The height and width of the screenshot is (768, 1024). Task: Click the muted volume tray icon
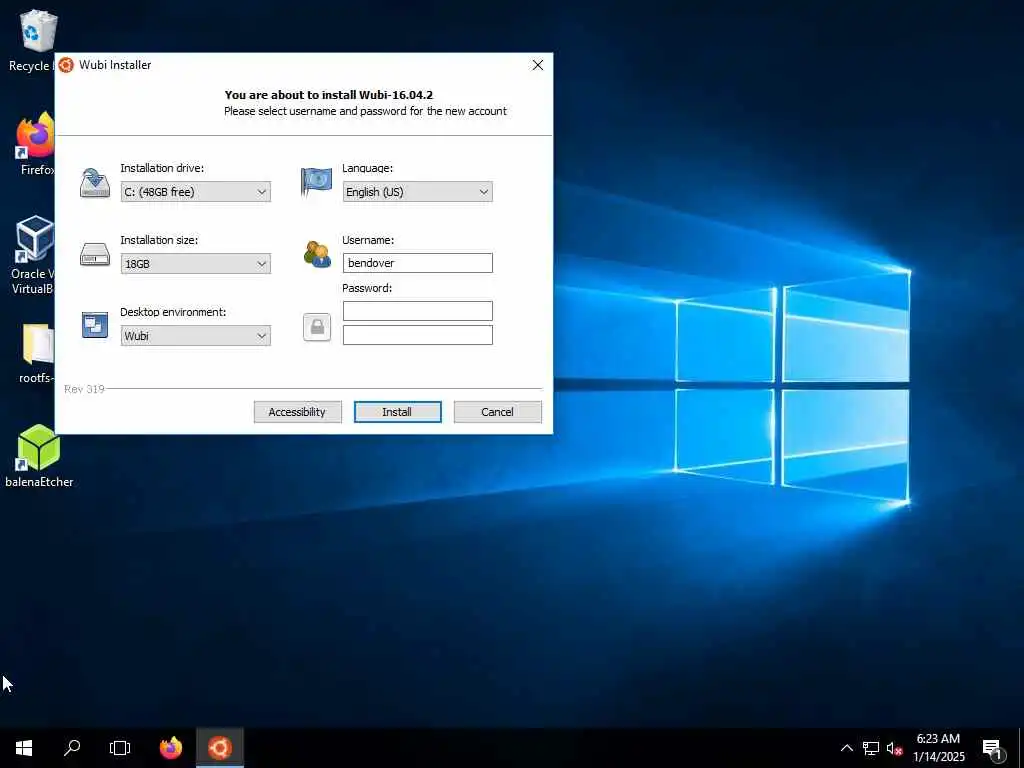[894, 748]
